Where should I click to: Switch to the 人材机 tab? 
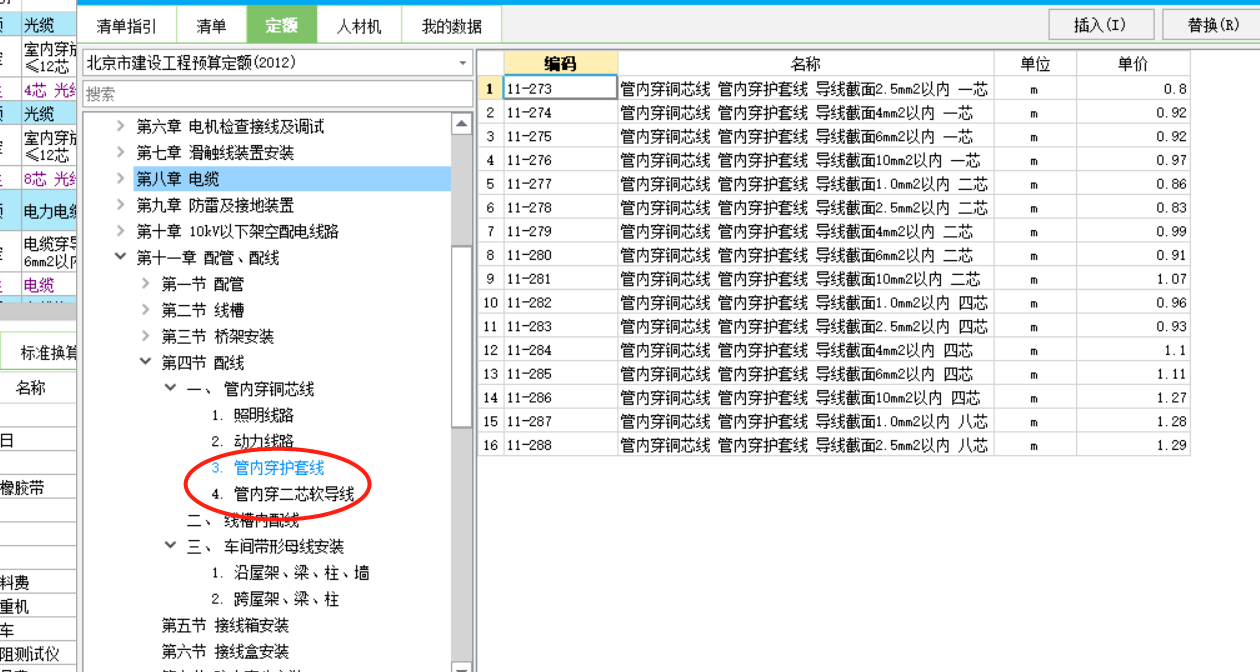(x=358, y=25)
